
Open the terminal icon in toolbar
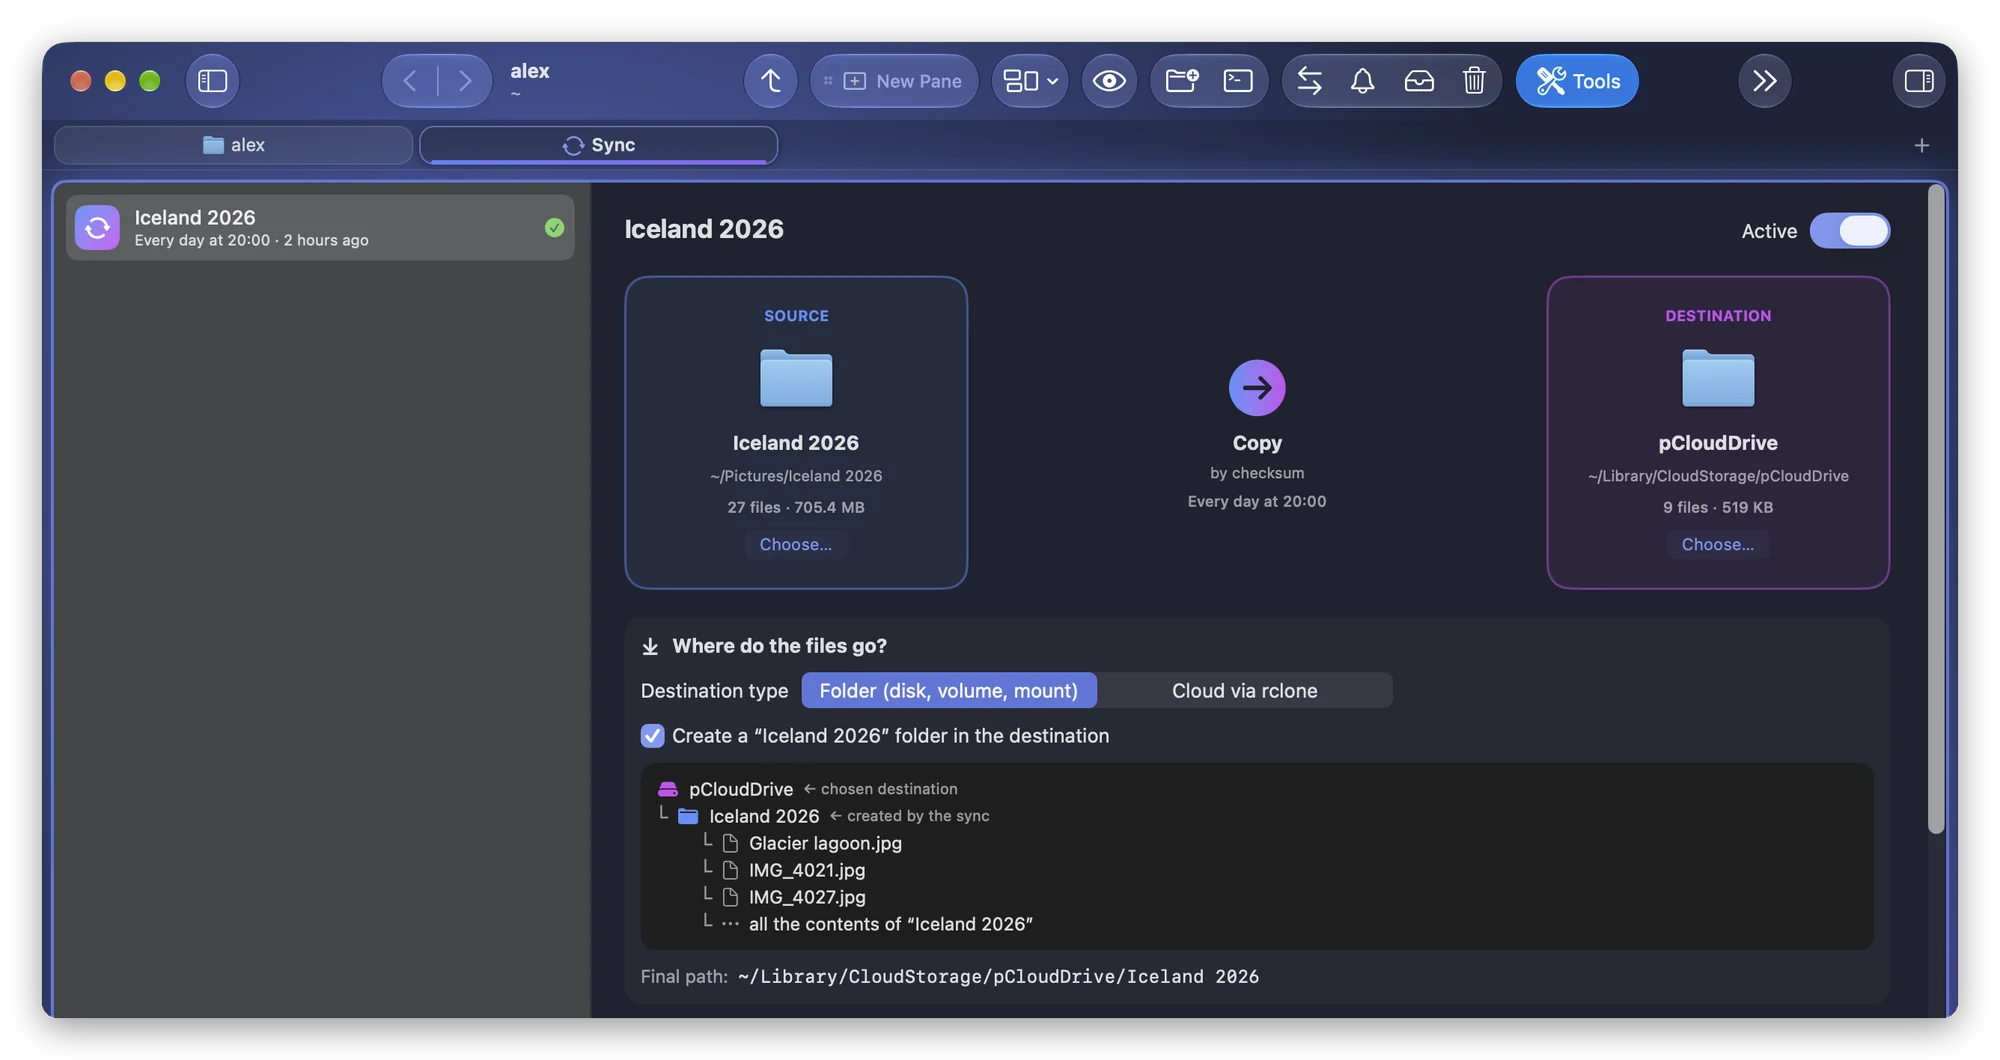point(1238,81)
